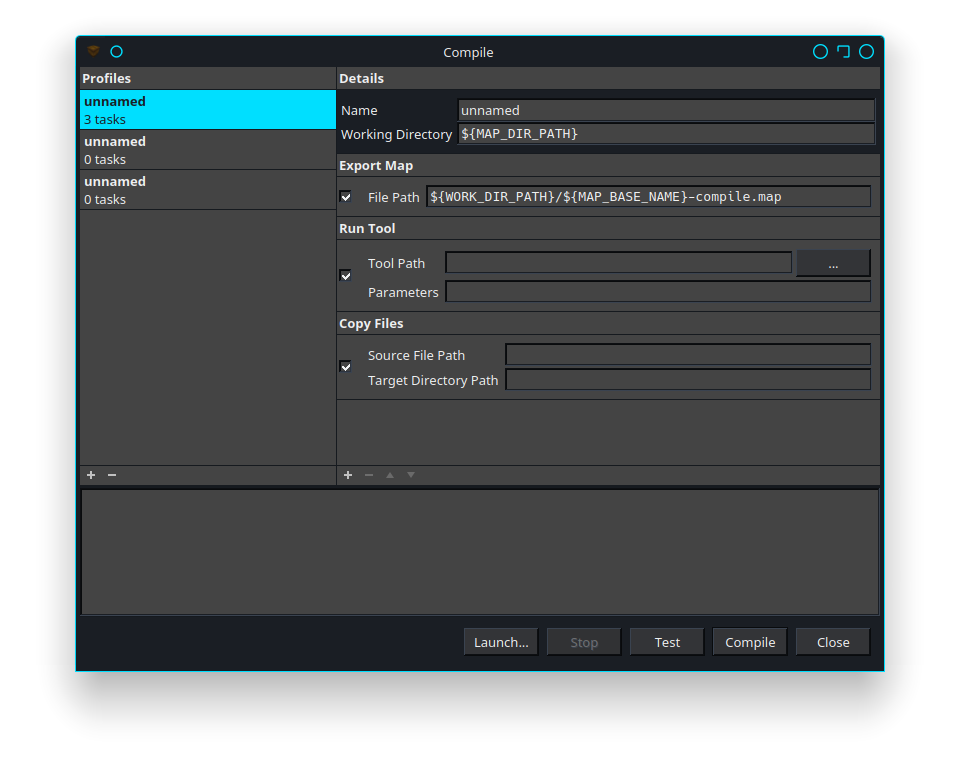Select the second unnamed profile
Image resolution: width=960 pixels, height=757 pixels.
point(207,149)
